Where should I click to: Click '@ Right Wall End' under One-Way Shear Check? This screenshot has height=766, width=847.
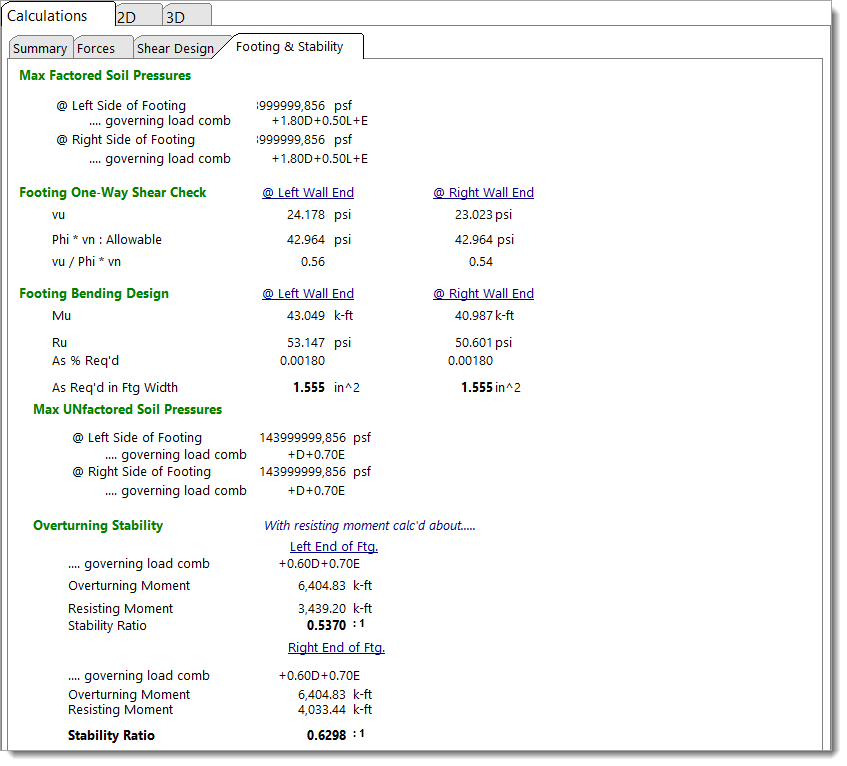click(483, 193)
